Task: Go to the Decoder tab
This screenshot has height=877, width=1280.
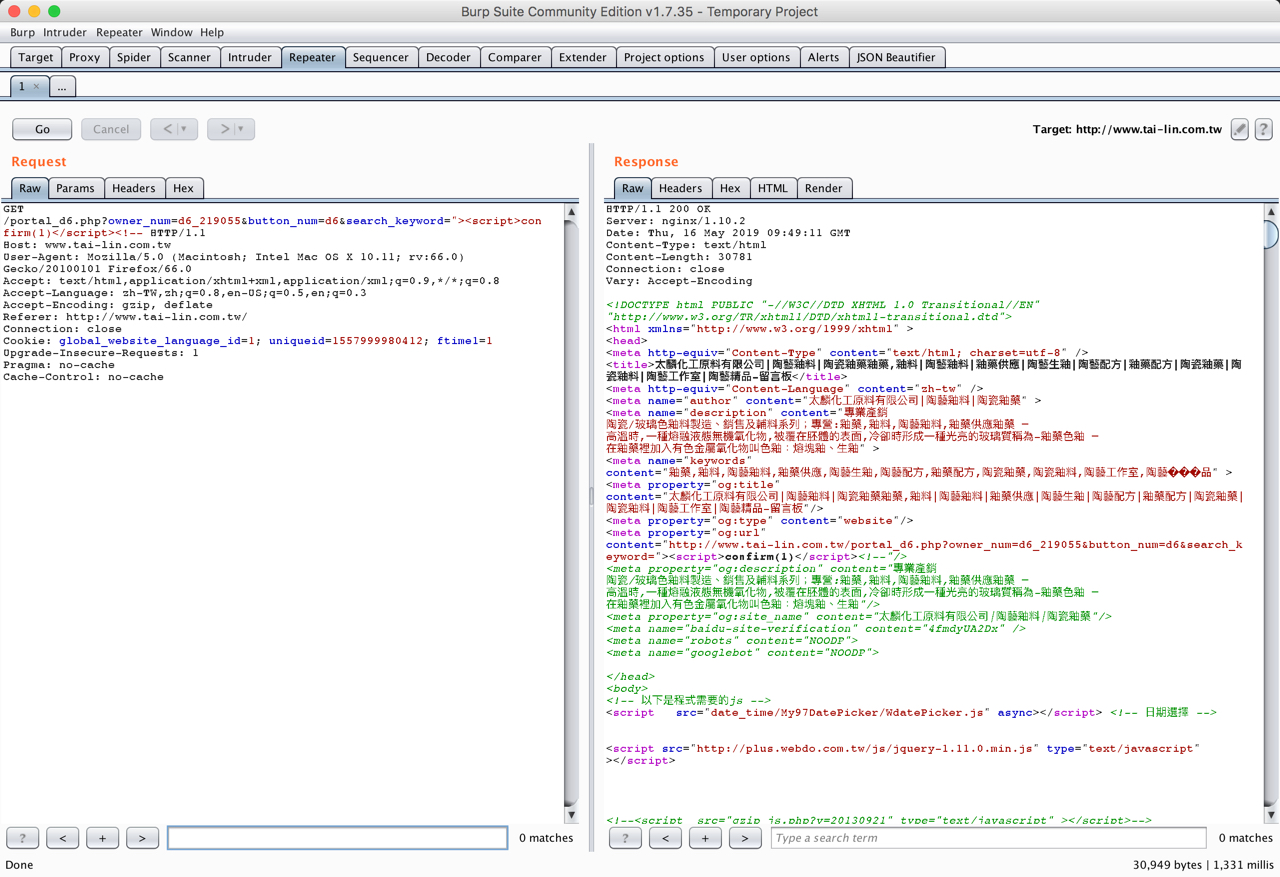Action: (448, 57)
